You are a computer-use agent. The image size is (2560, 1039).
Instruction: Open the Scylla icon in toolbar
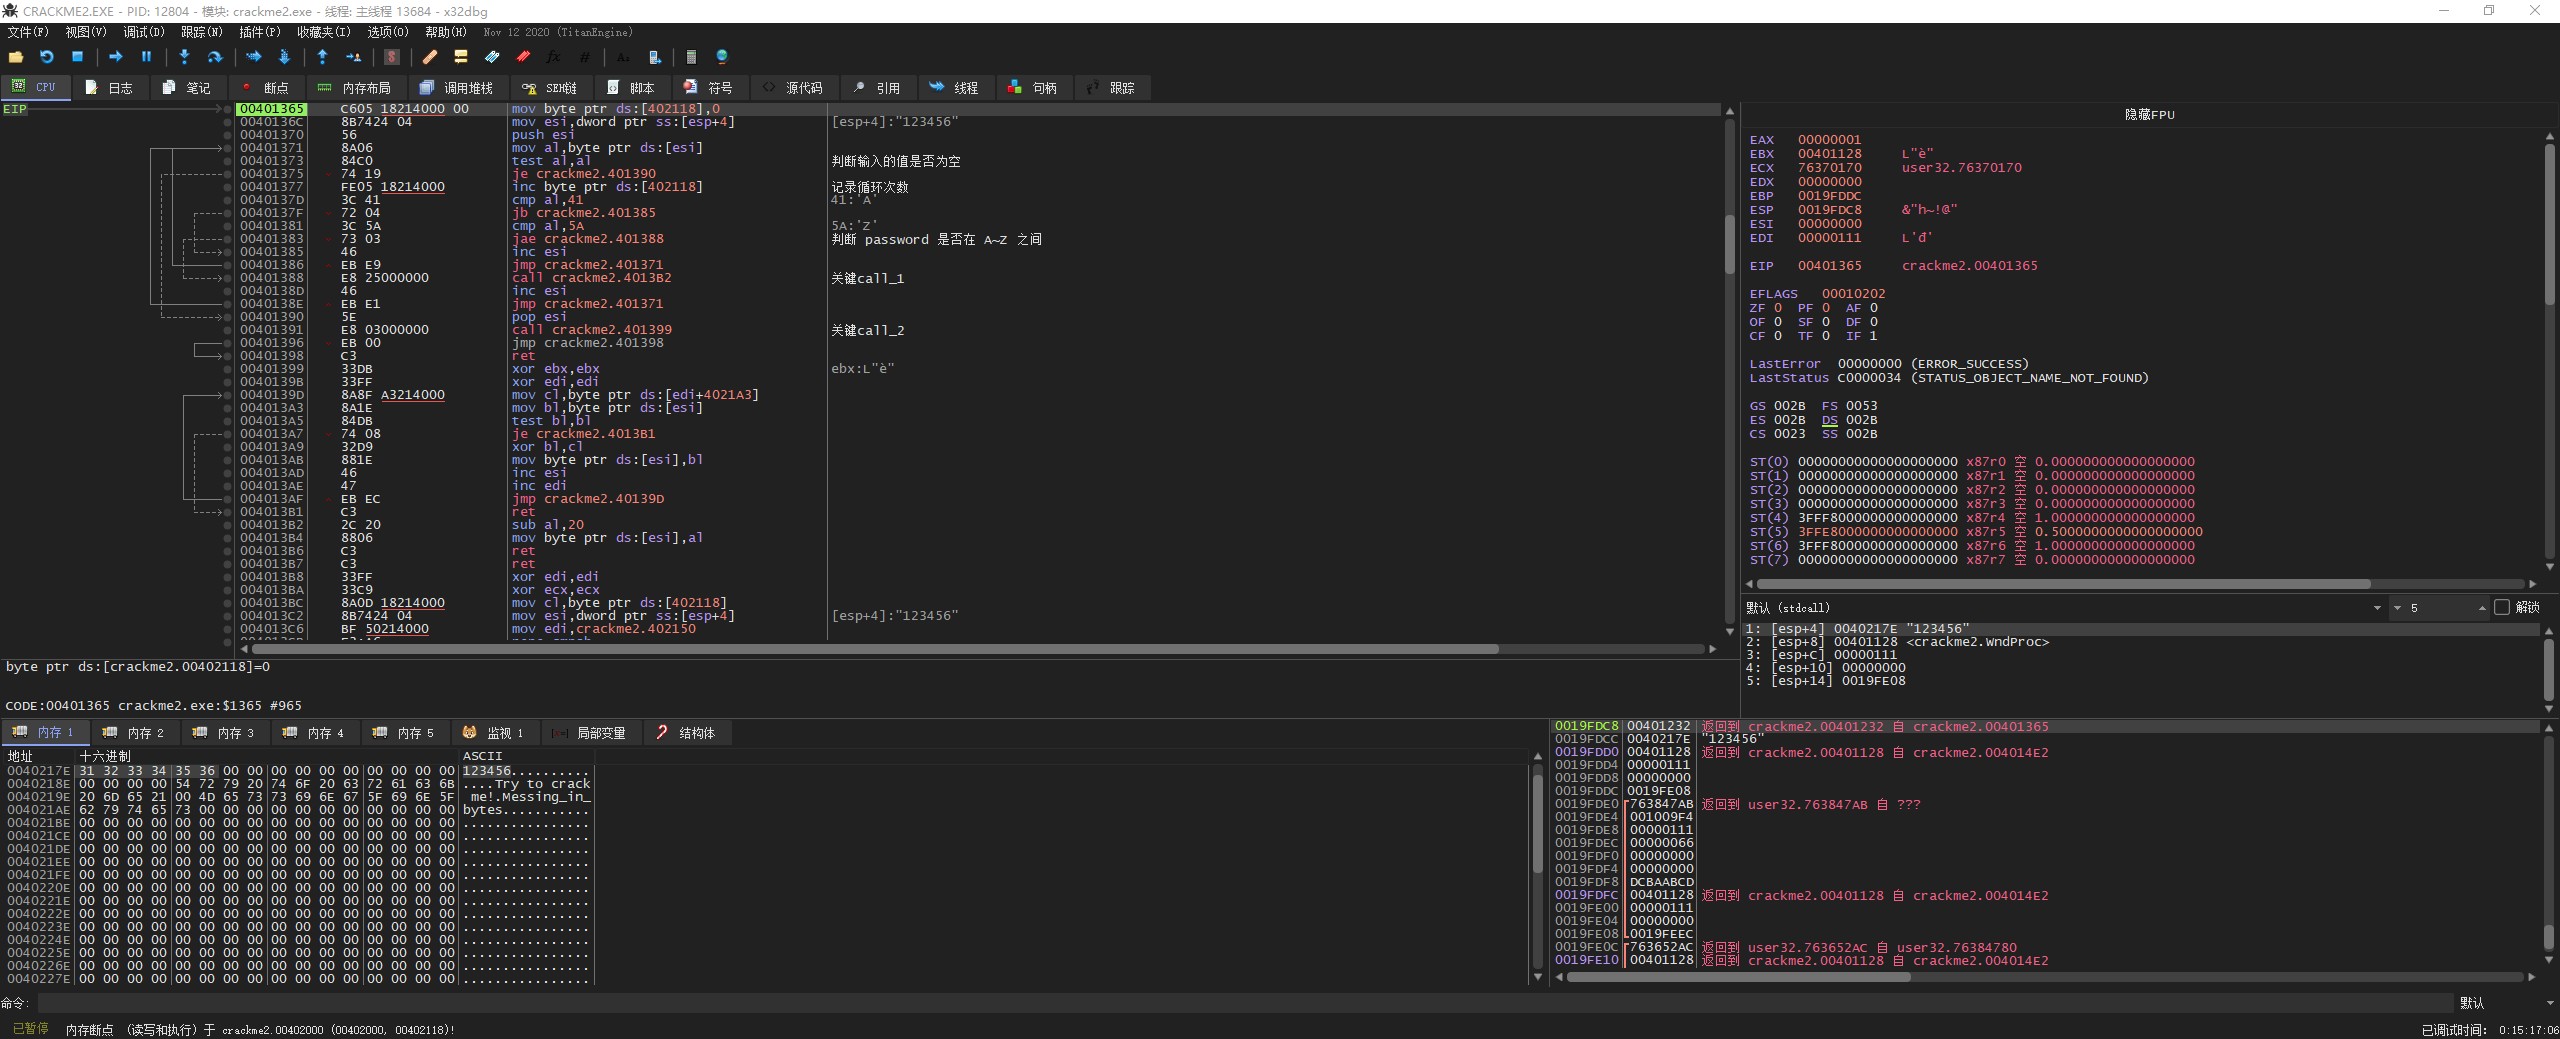(392, 57)
